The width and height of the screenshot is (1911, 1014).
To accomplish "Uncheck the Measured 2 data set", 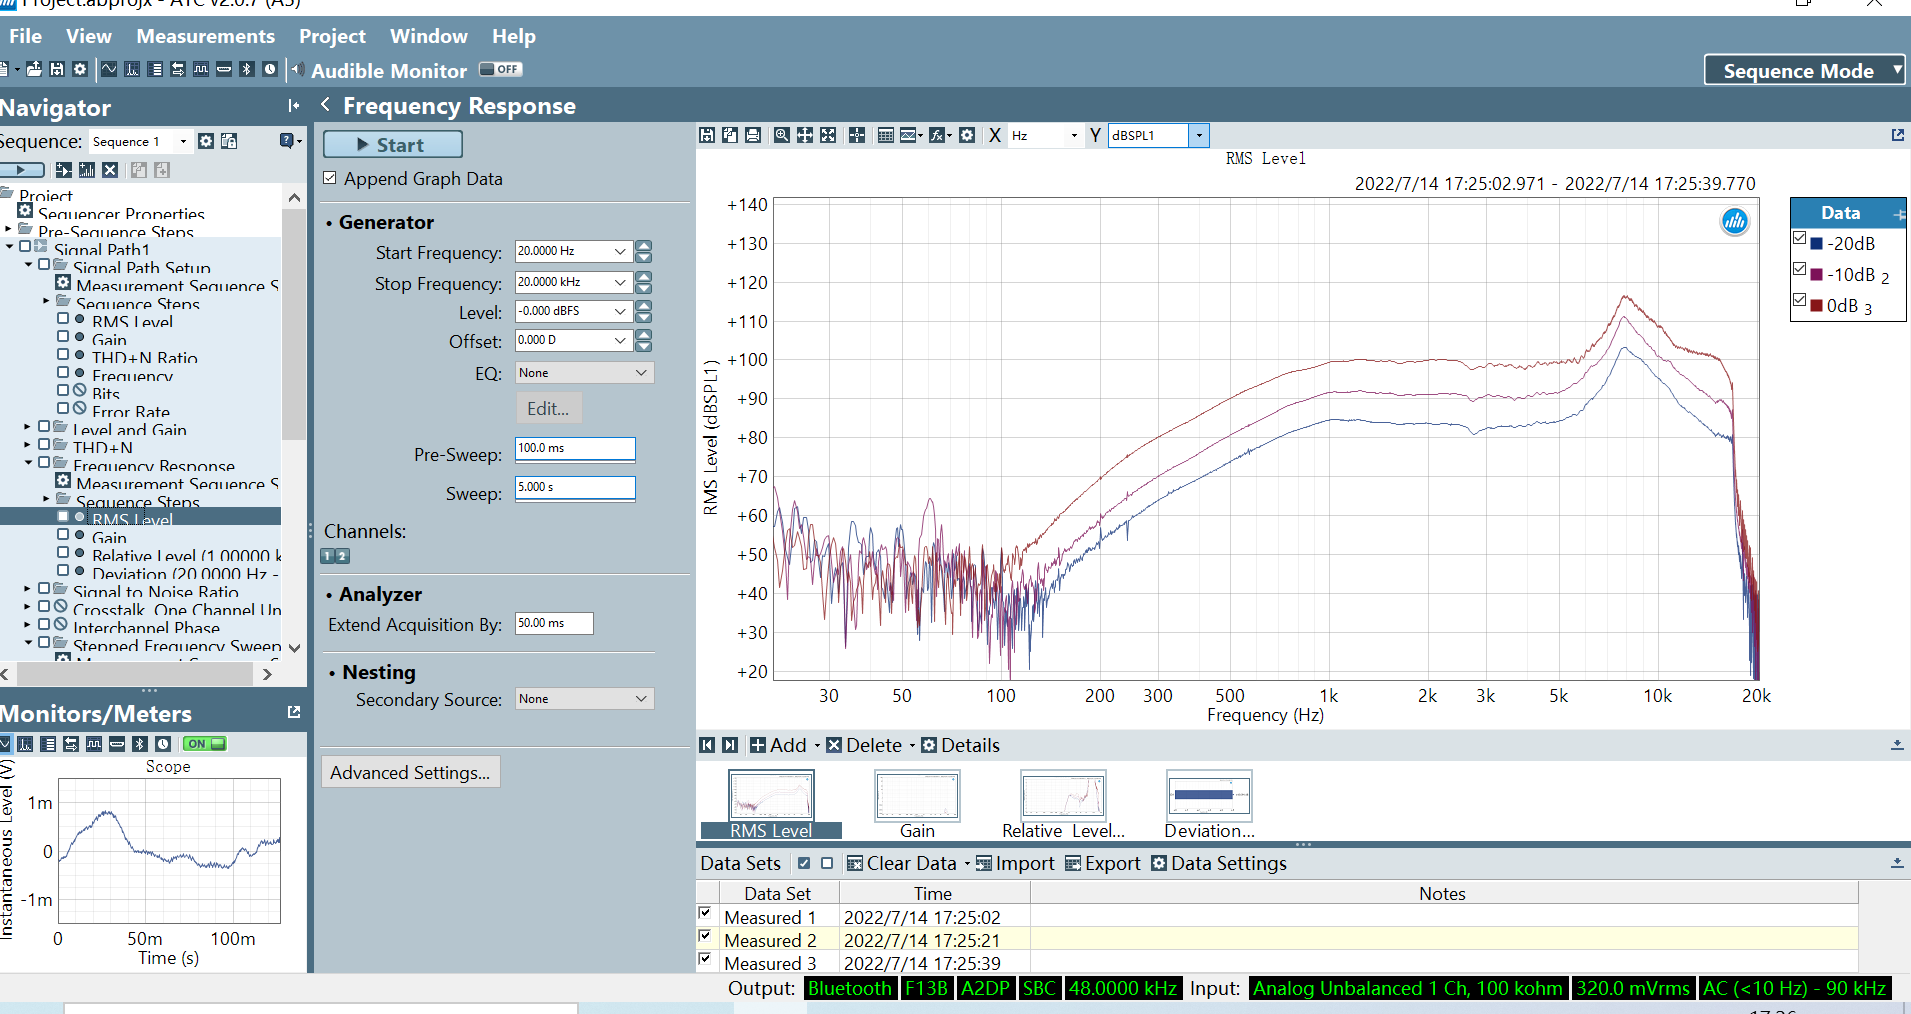I will click(705, 937).
